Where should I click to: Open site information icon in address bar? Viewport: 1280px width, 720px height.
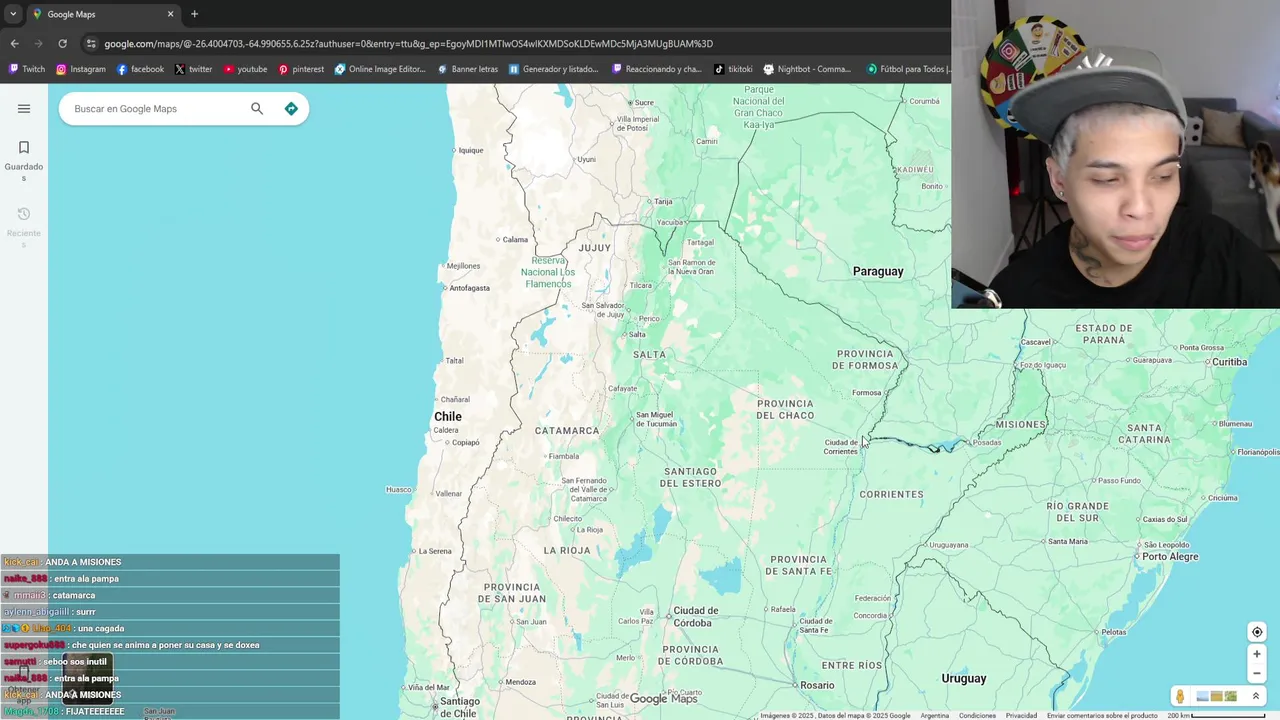click(x=91, y=43)
